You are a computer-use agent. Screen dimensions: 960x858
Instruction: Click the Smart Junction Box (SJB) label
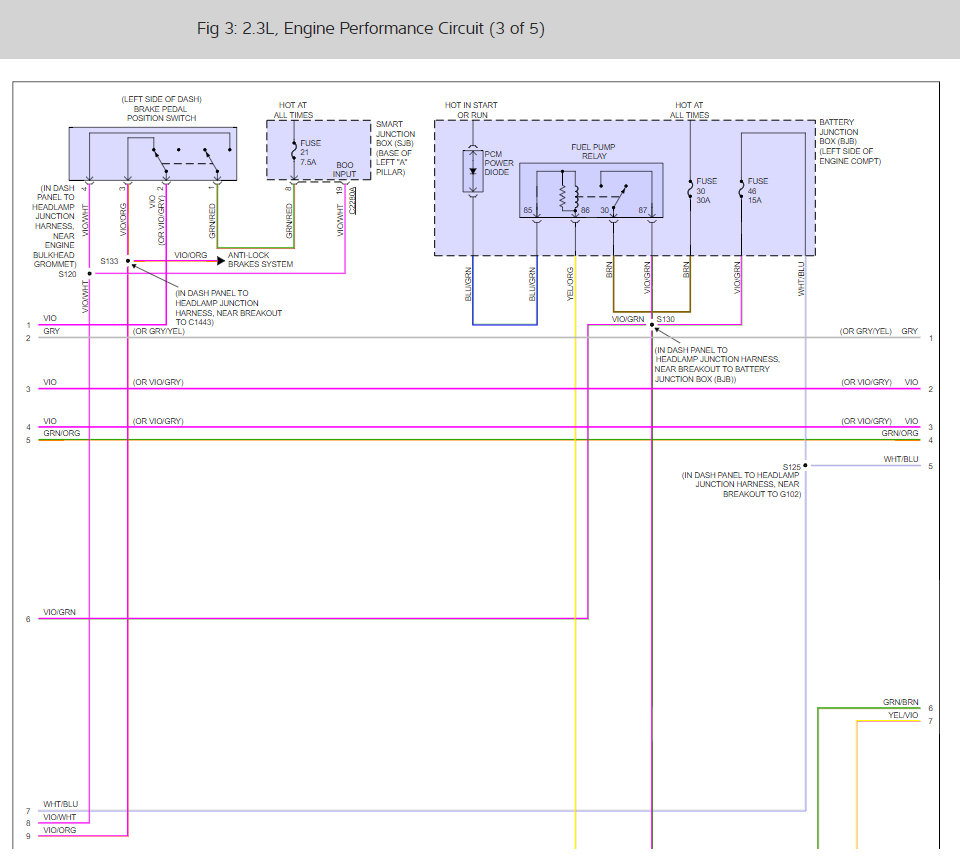[395, 148]
